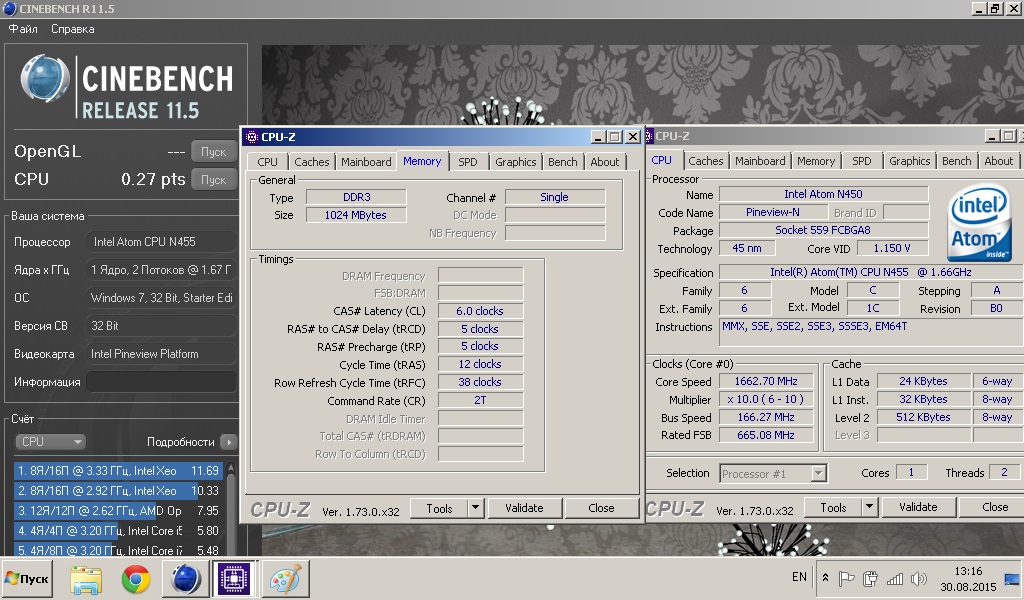Switch to the Caches tab in front CPU-Z window
Viewport: 1024px width, 600px height.
[x=312, y=162]
